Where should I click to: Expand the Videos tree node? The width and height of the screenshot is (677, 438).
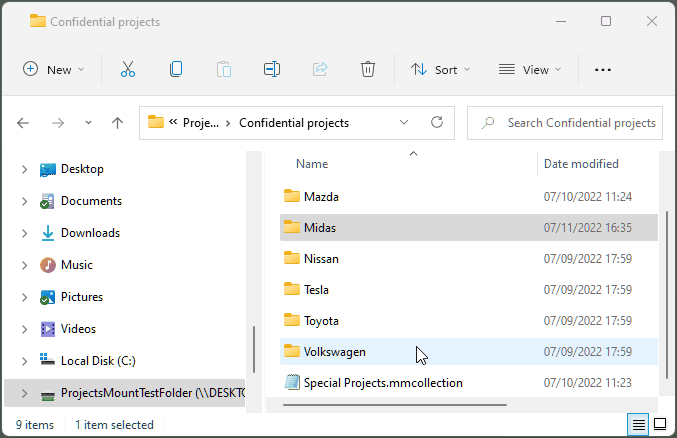pyautogui.click(x=24, y=329)
